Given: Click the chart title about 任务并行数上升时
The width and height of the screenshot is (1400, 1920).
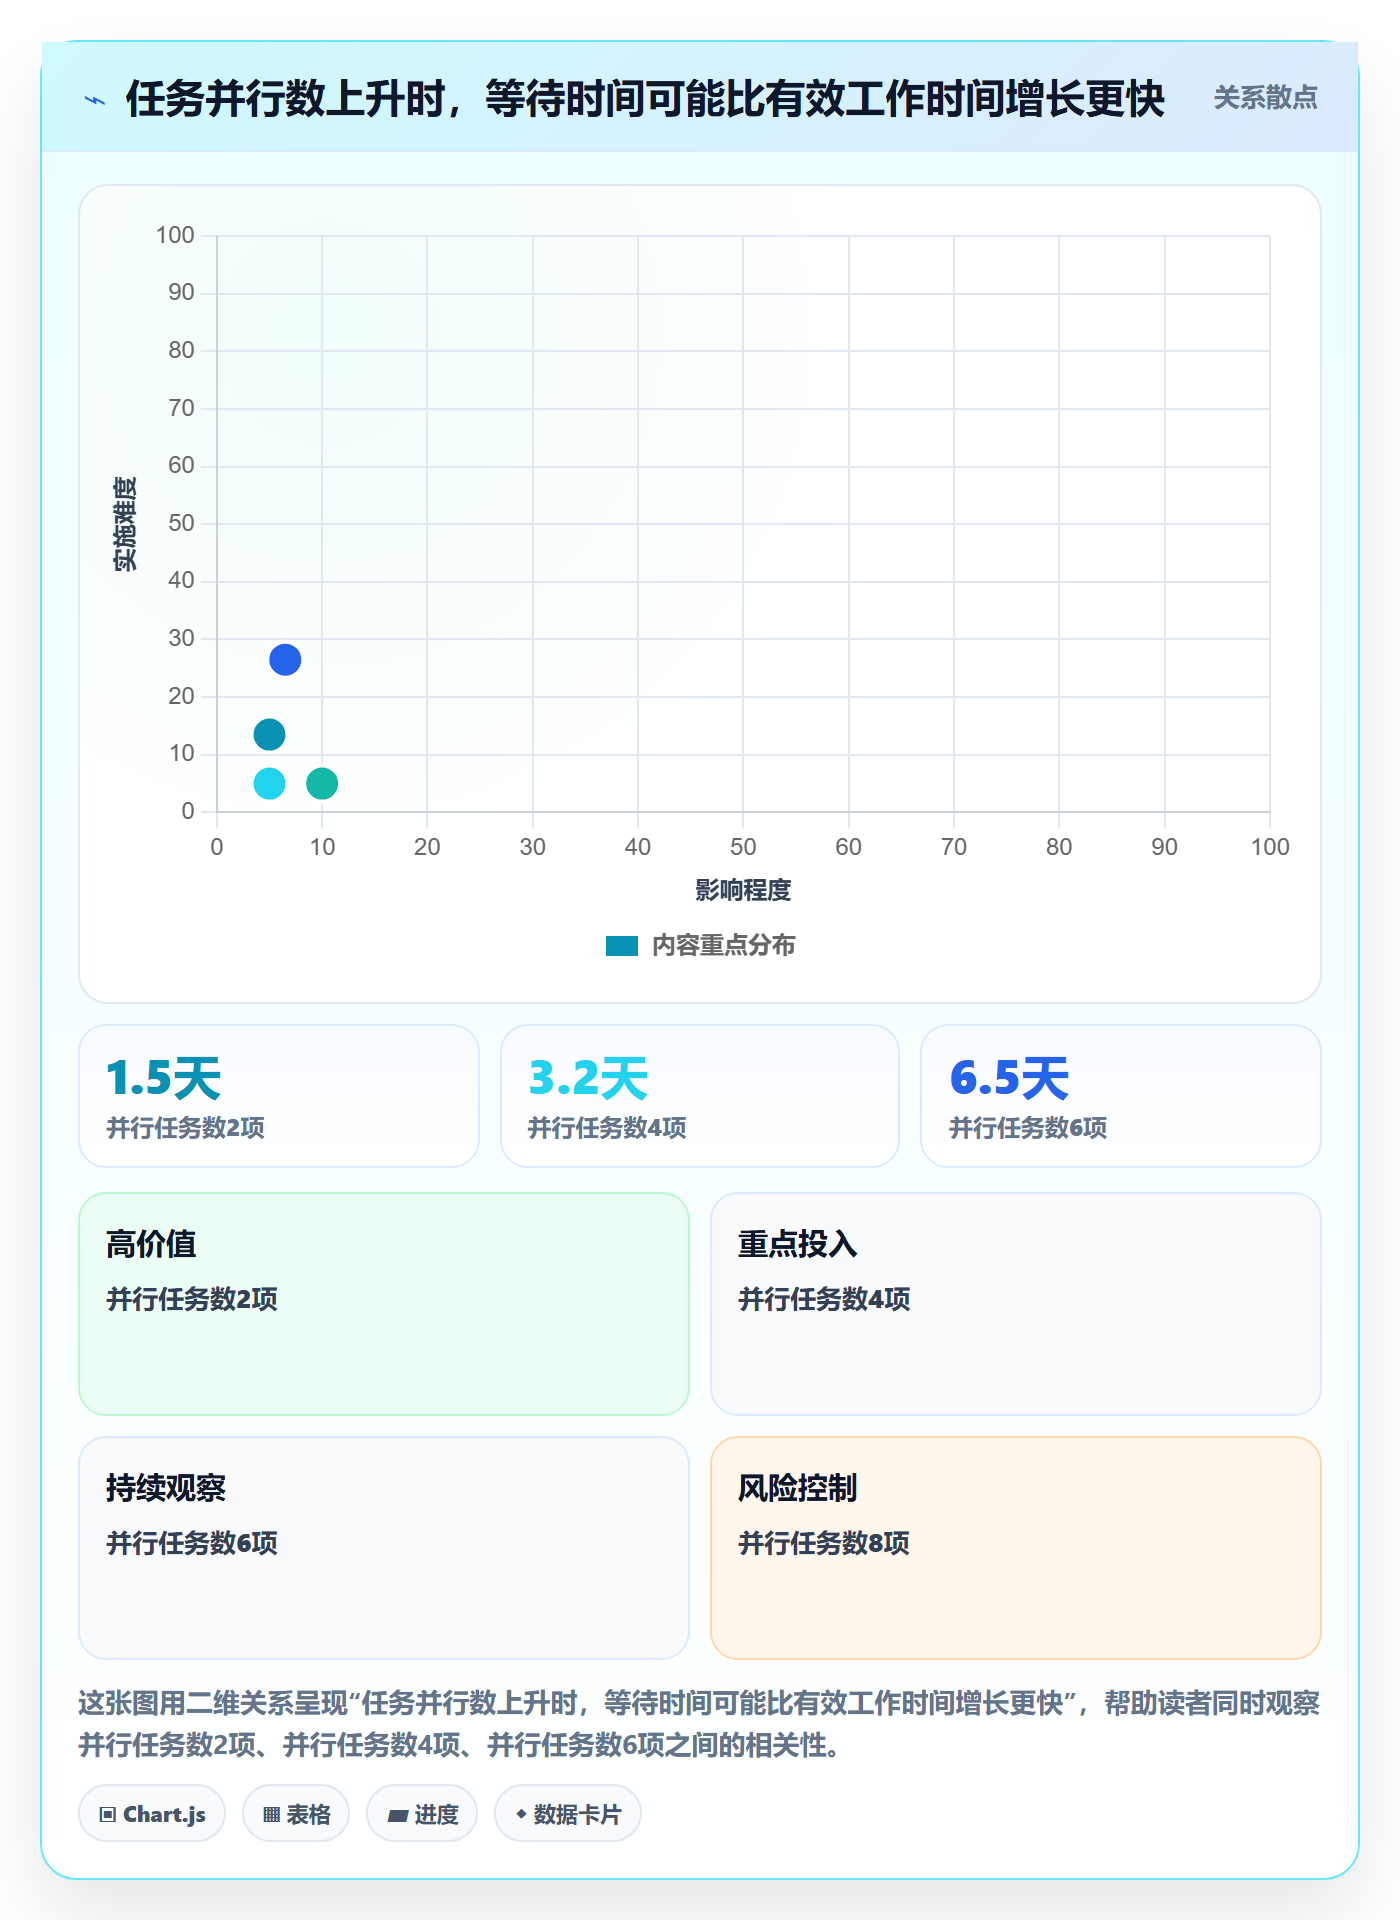Looking at the screenshot, I should click(x=645, y=99).
